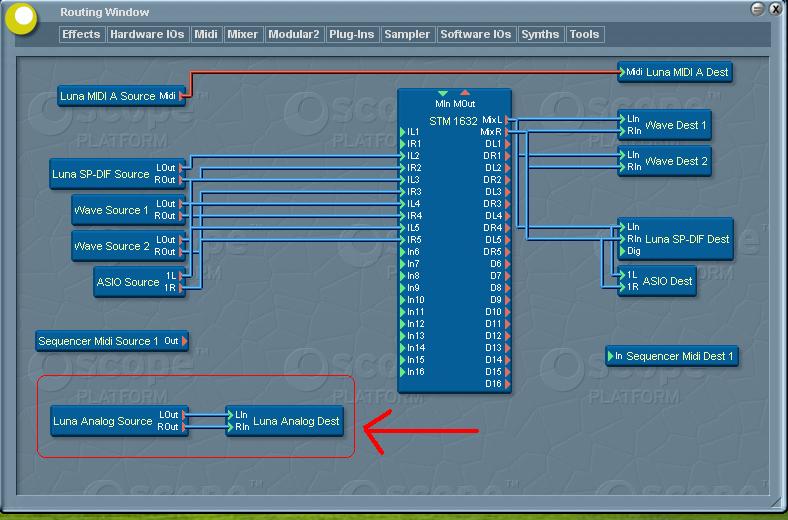Click the In10 input on STM 1632
788x520 pixels.
coord(403,300)
